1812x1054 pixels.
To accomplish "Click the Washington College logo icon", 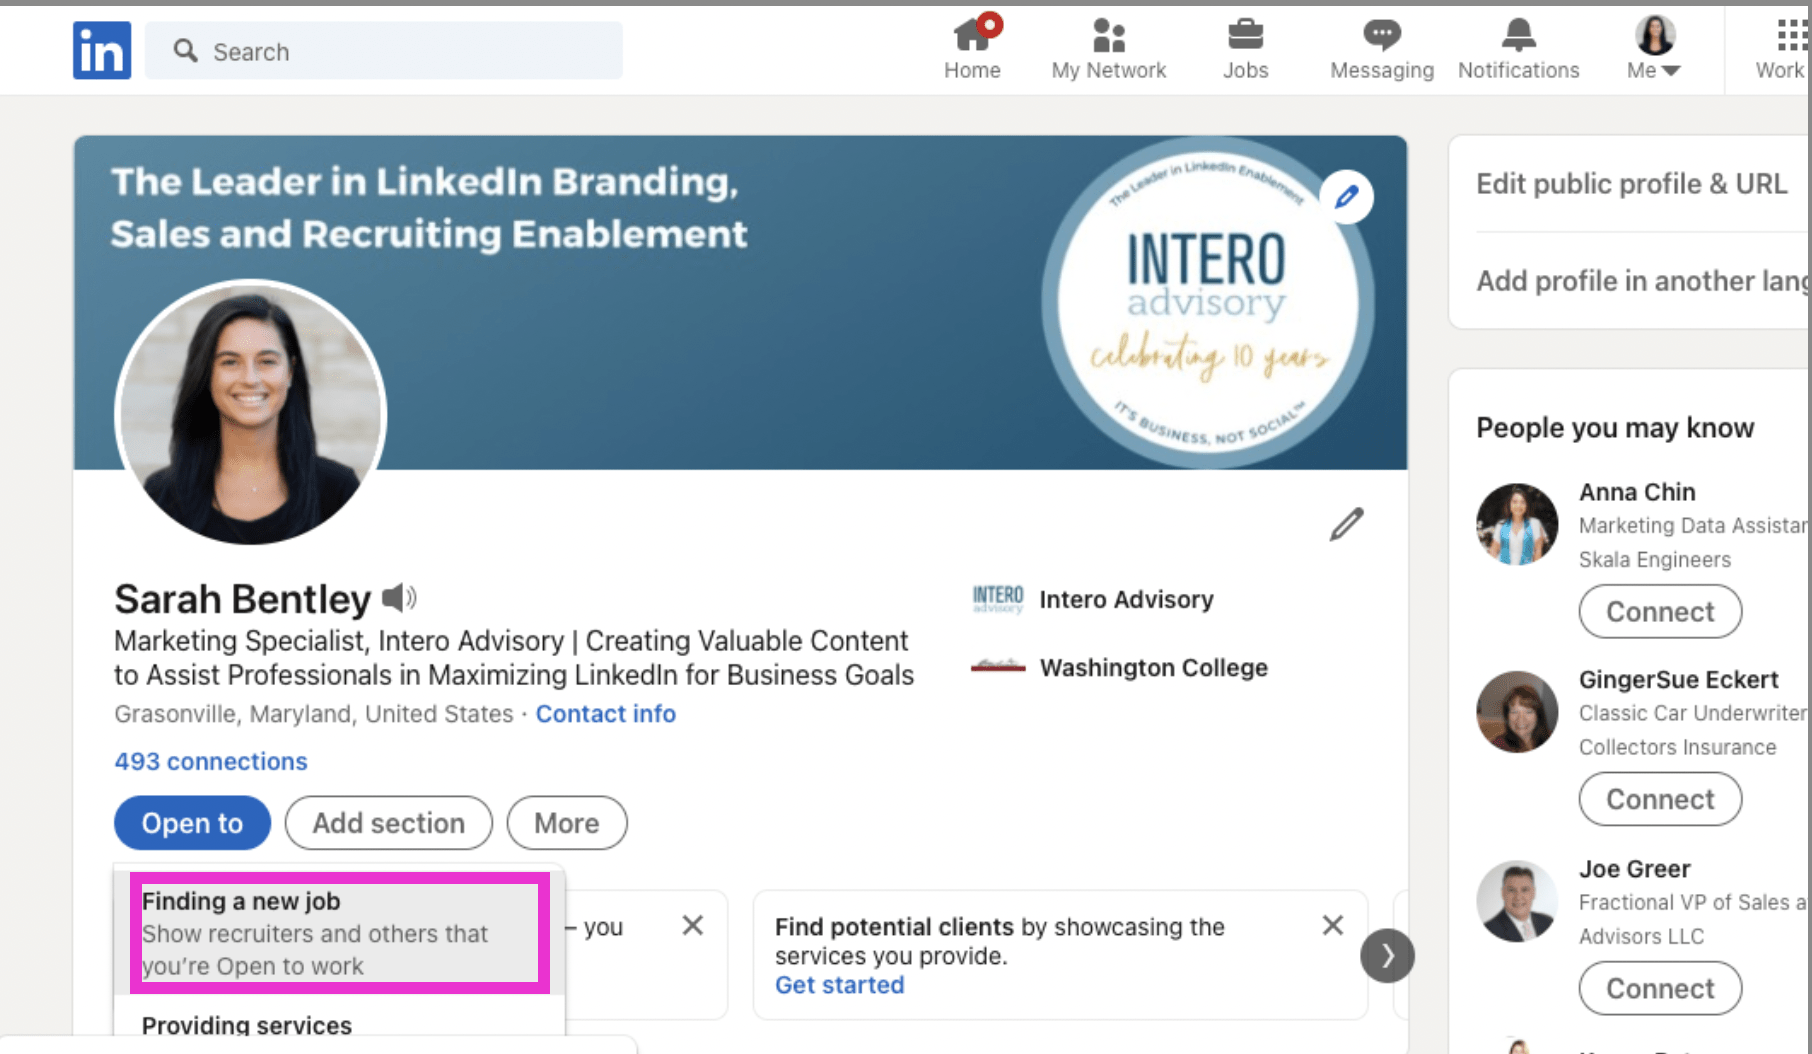I will pos(998,666).
